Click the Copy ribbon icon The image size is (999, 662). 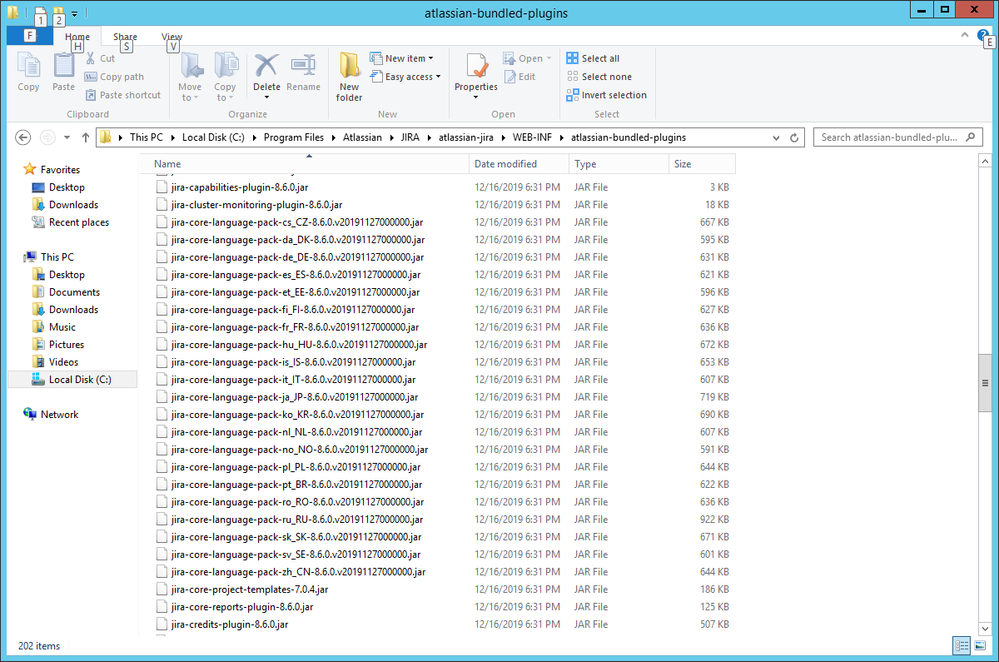tap(28, 72)
